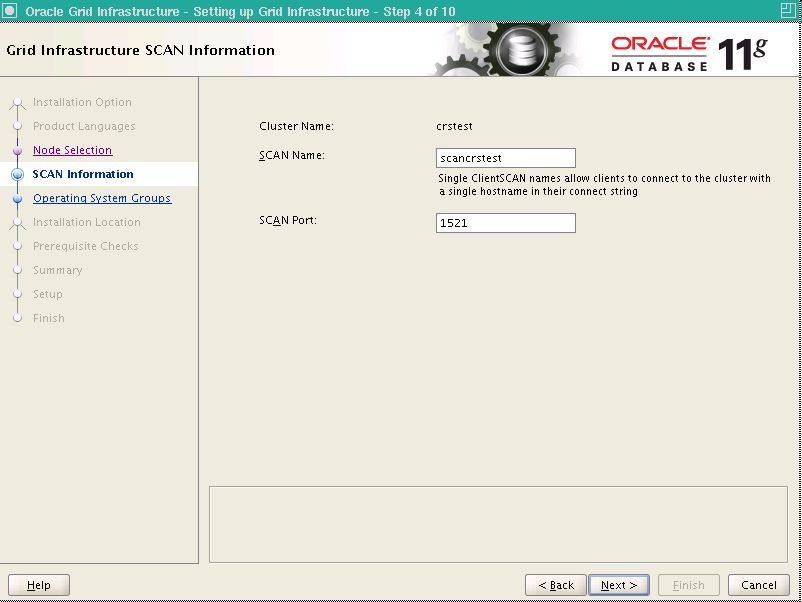
Task: Click the Product Languages step bullet icon
Action: pyautogui.click(x=17, y=127)
